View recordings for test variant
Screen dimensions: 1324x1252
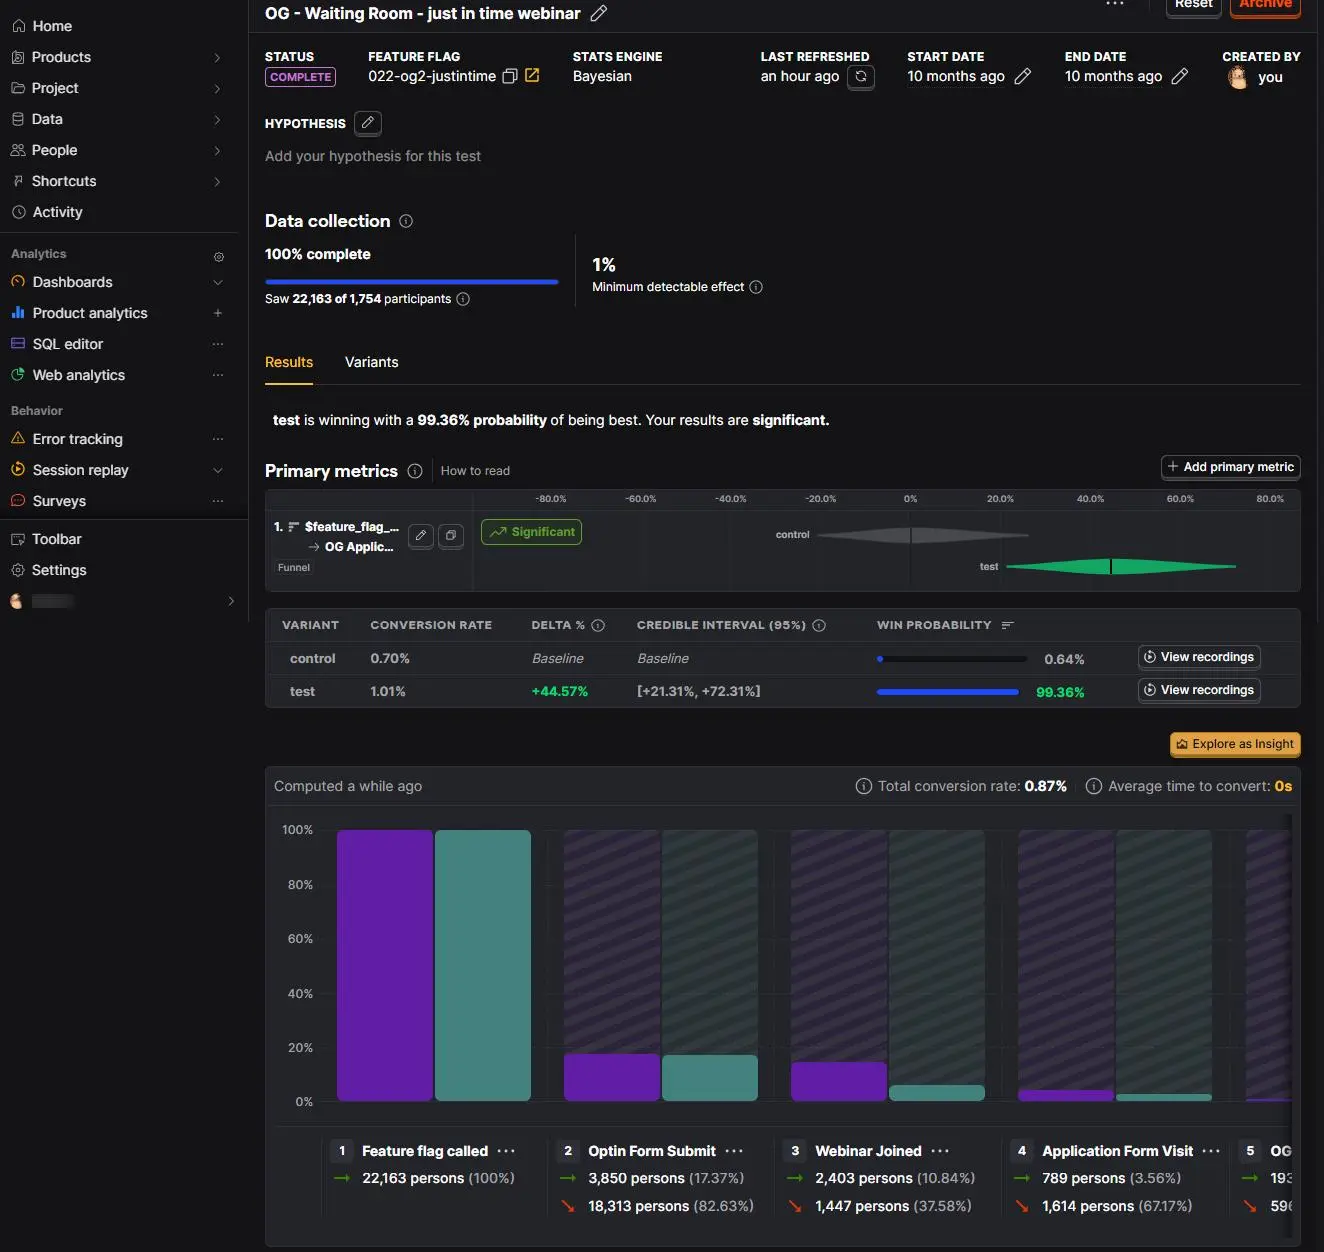1199,690
